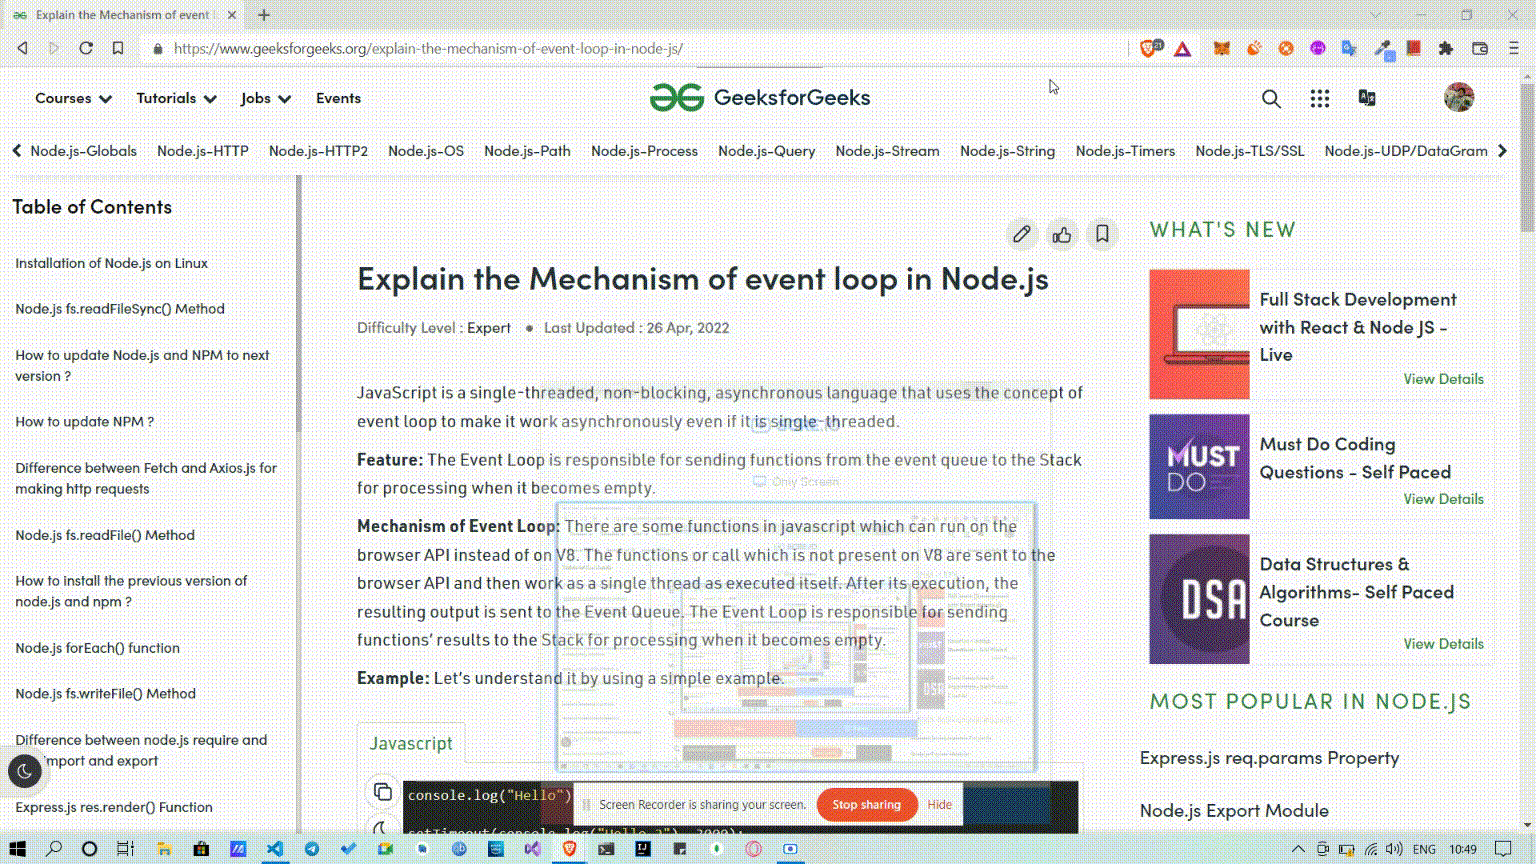The image size is (1536, 864).
Task: Open the MetaMask fox extension
Action: 1221,48
